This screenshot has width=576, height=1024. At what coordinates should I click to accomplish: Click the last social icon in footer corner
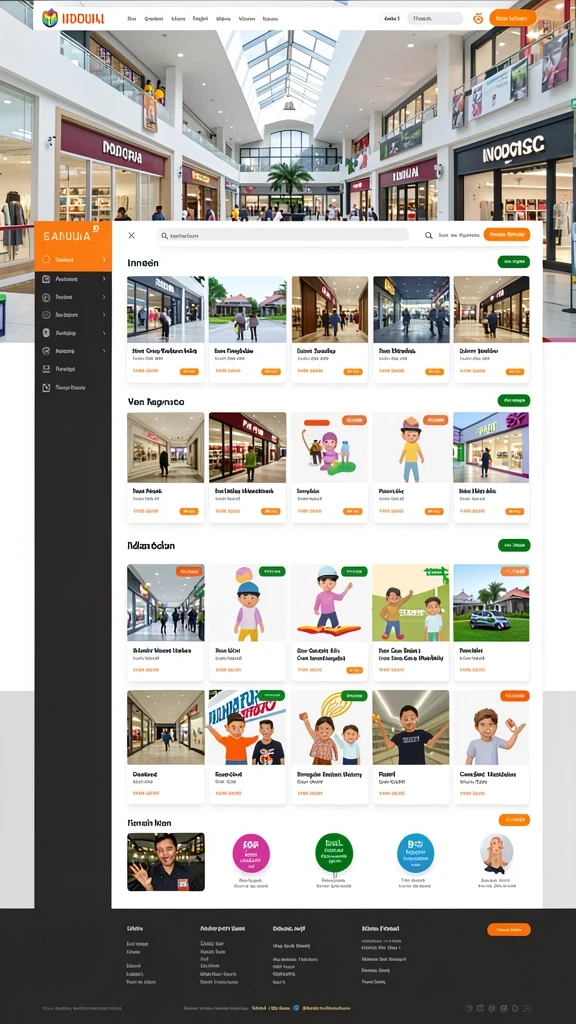tap(528, 1008)
